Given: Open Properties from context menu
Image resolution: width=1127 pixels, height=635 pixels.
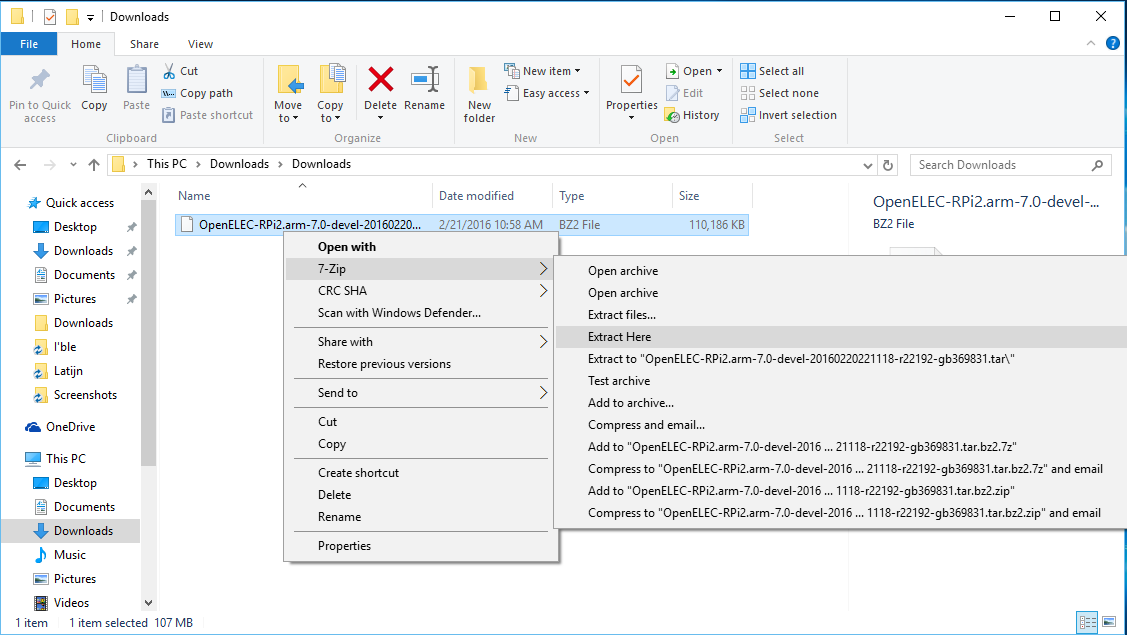Looking at the screenshot, I should pyautogui.click(x=420, y=546).
